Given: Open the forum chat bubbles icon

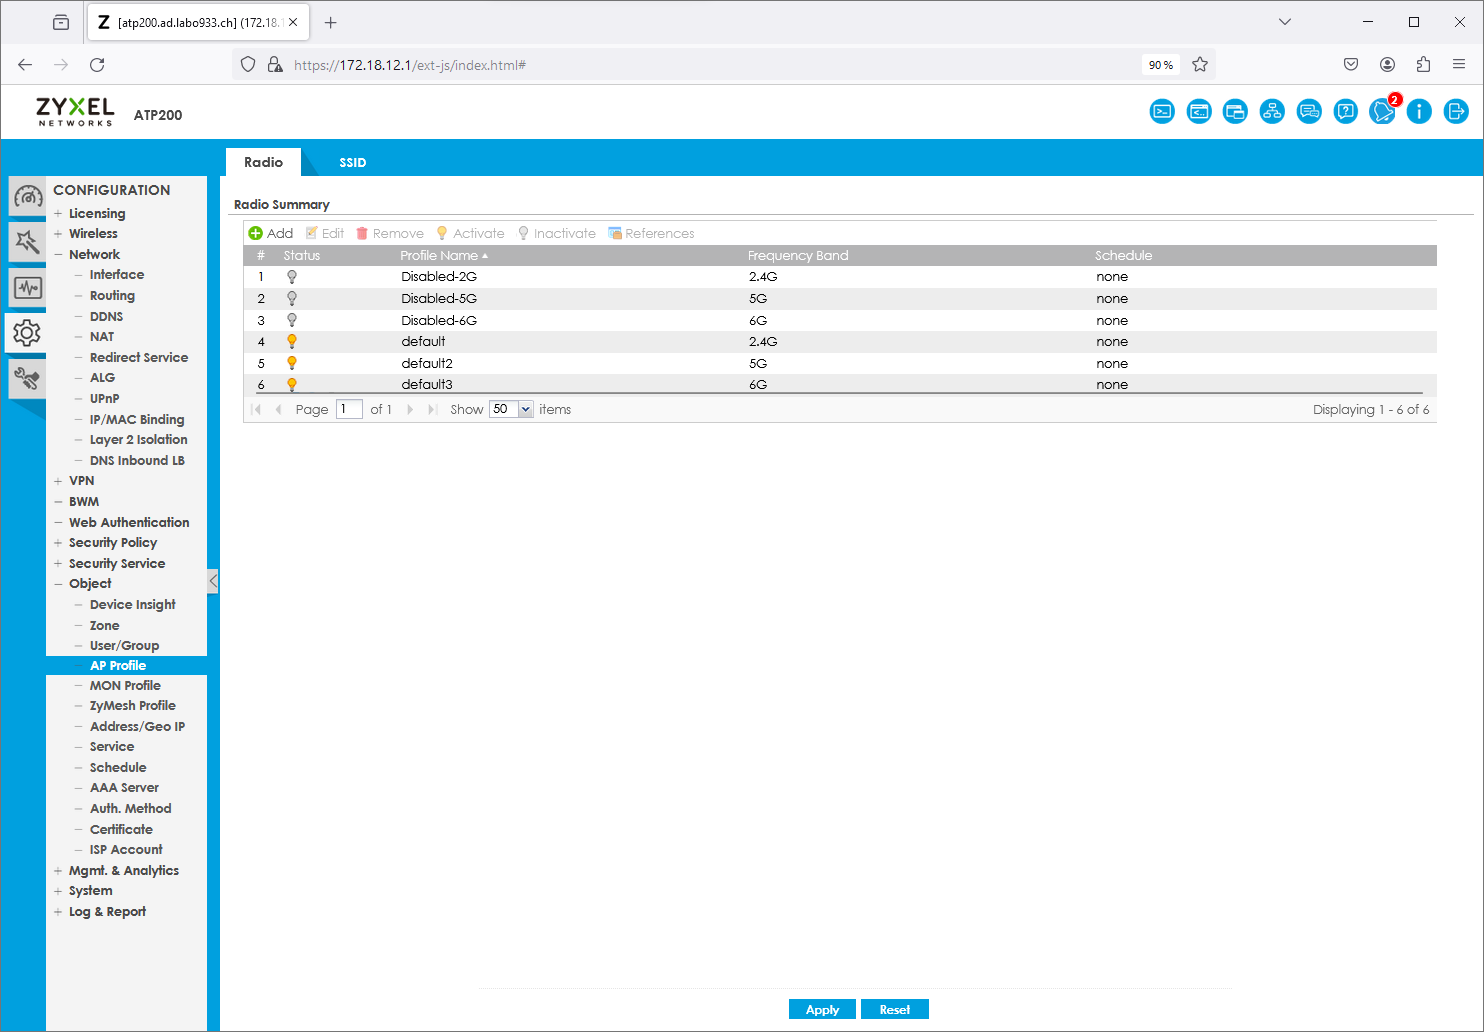Looking at the screenshot, I should point(1309,111).
